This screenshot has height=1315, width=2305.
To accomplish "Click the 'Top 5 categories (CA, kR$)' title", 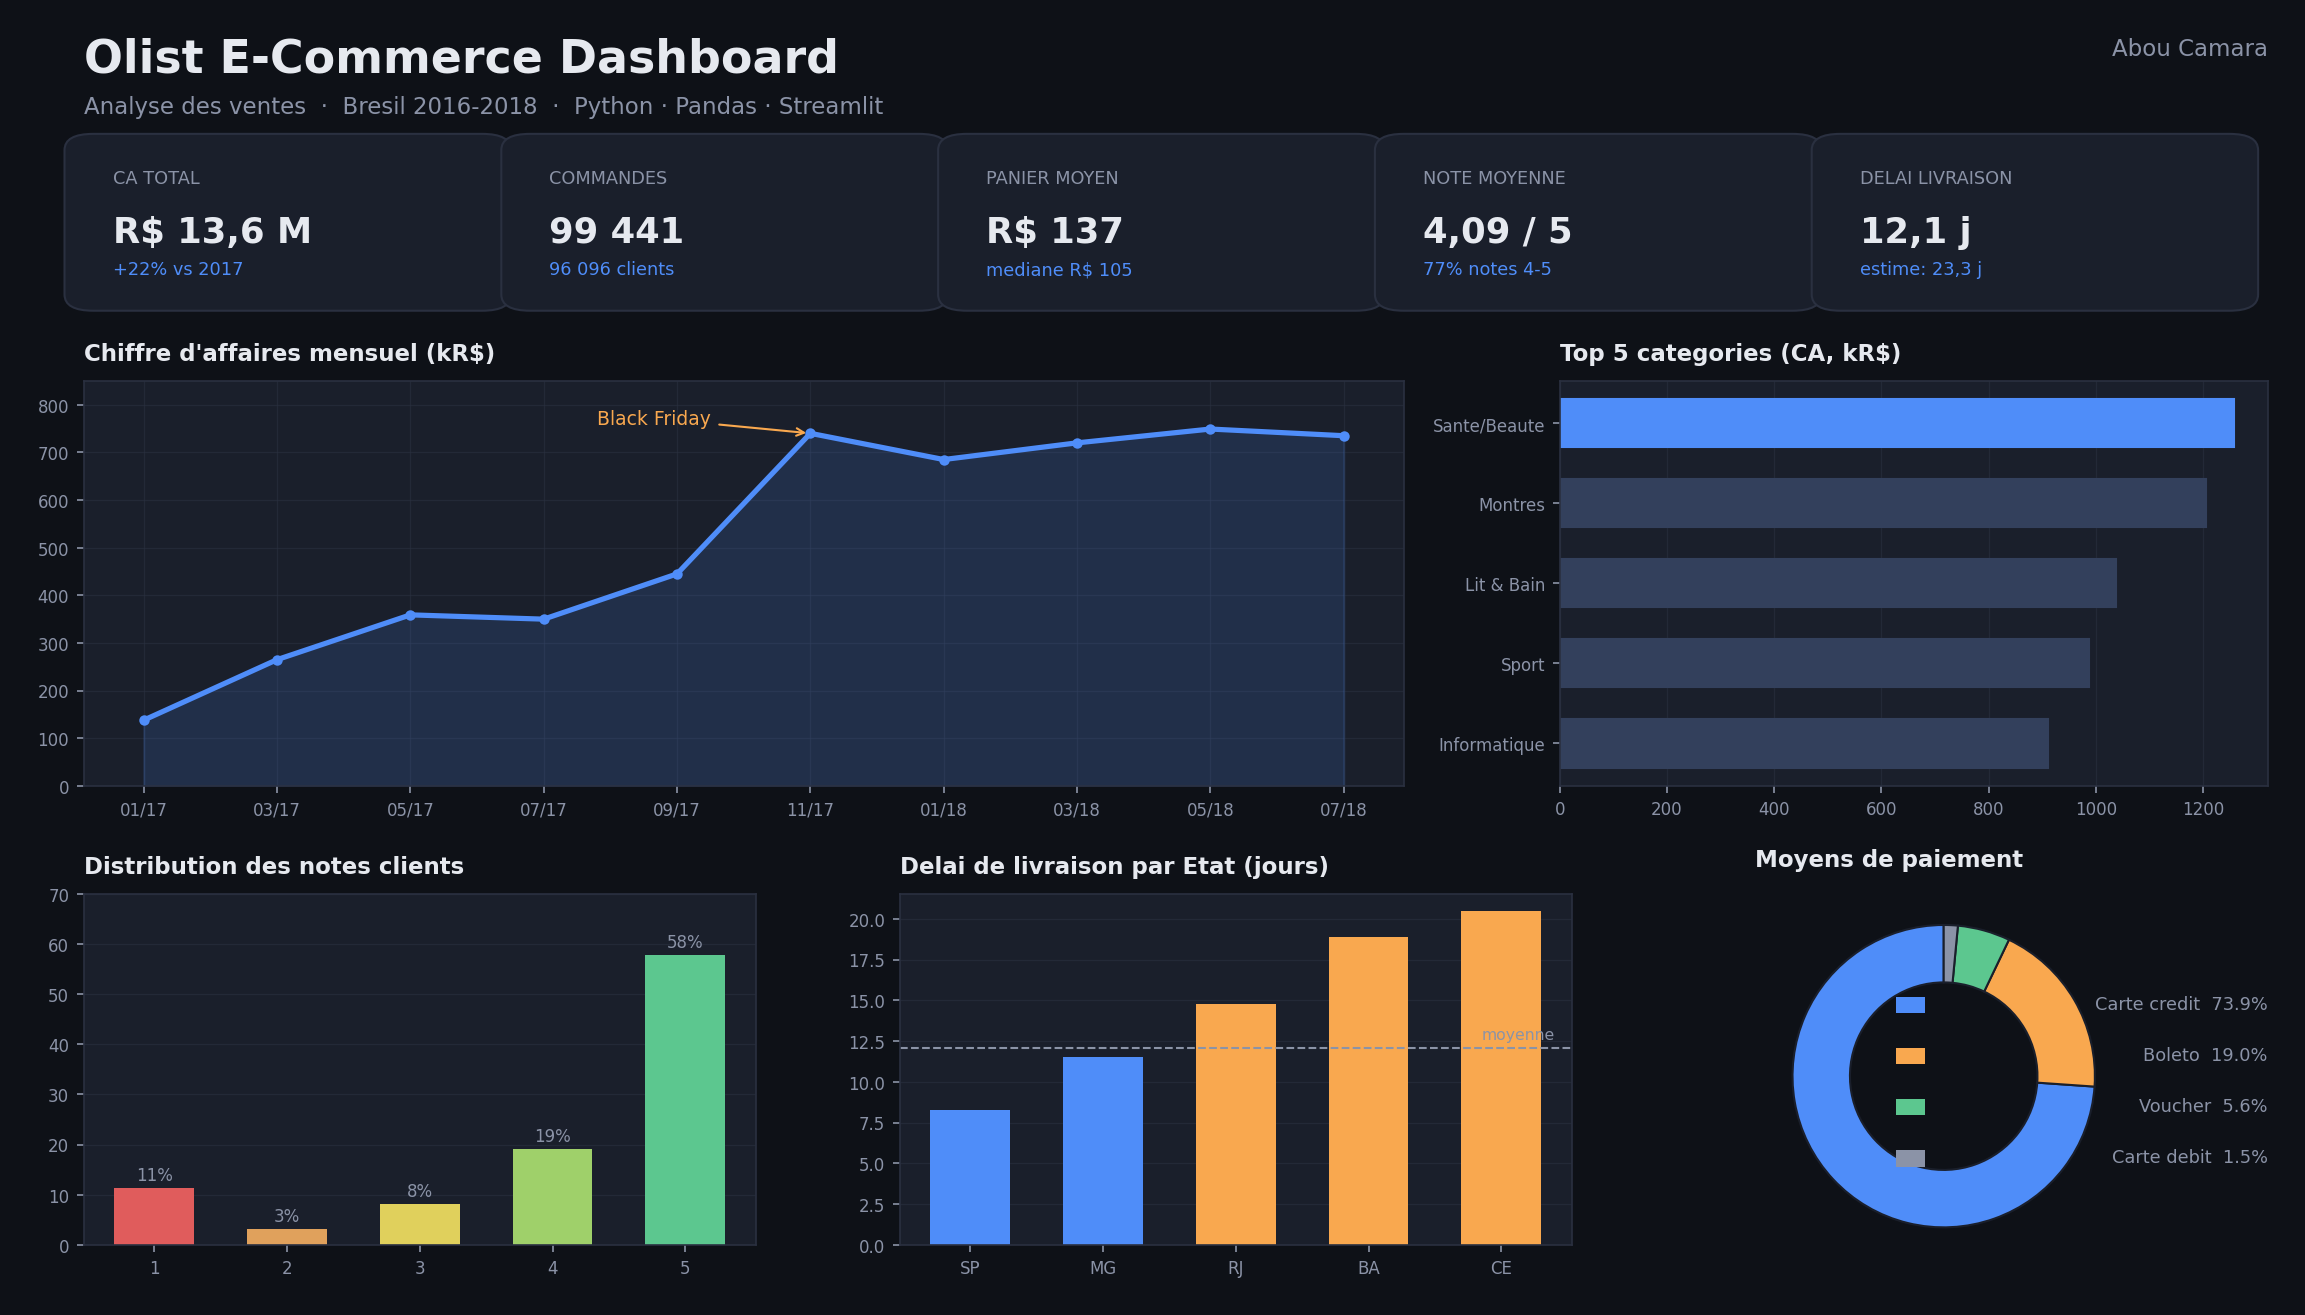I will tap(1730, 354).
